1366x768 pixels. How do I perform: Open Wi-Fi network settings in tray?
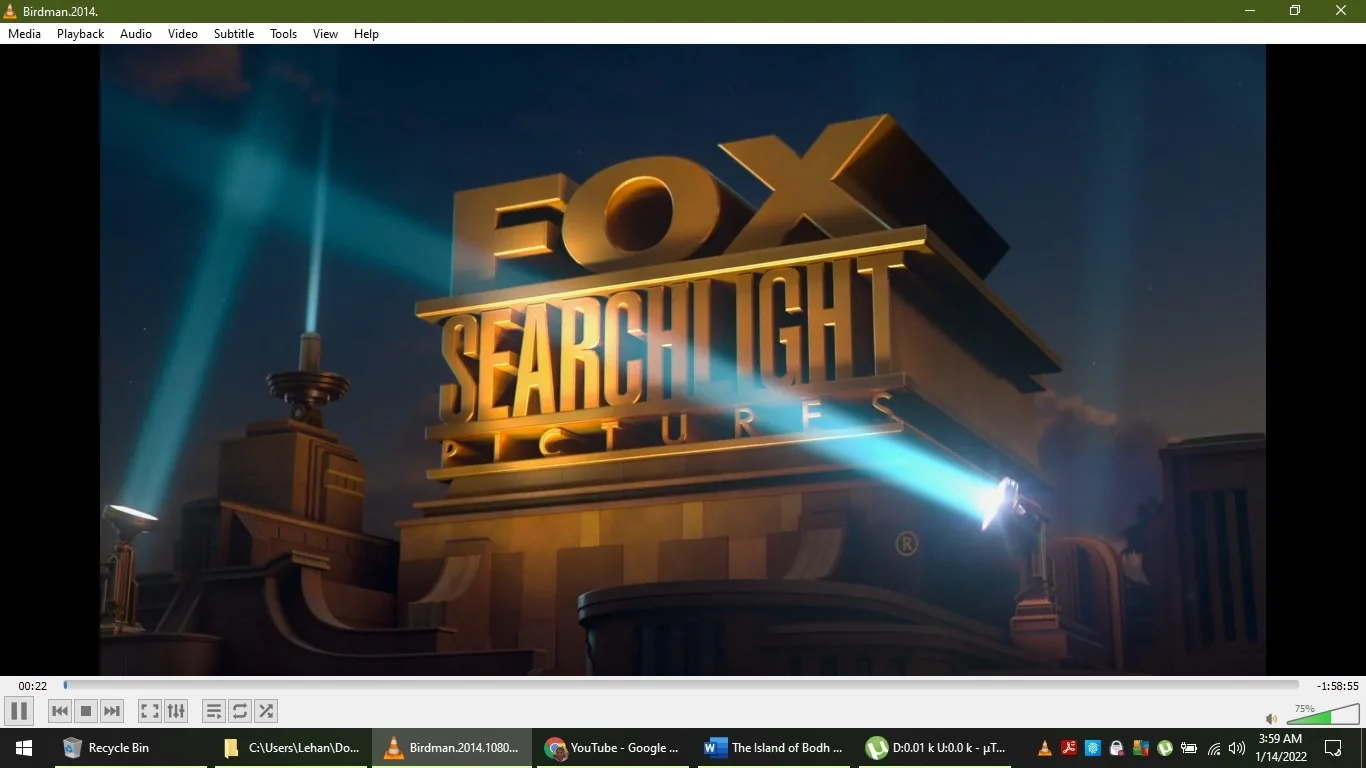[x=1214, y=748]
